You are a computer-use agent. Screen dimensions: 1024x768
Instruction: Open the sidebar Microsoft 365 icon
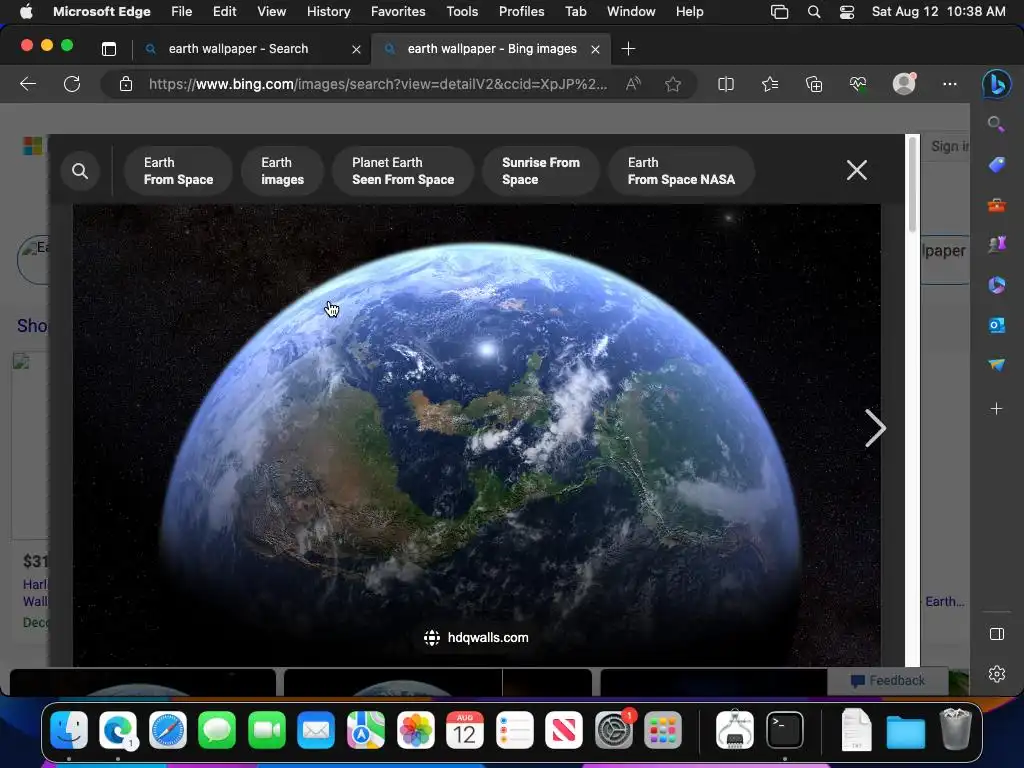tap(996, 285)
